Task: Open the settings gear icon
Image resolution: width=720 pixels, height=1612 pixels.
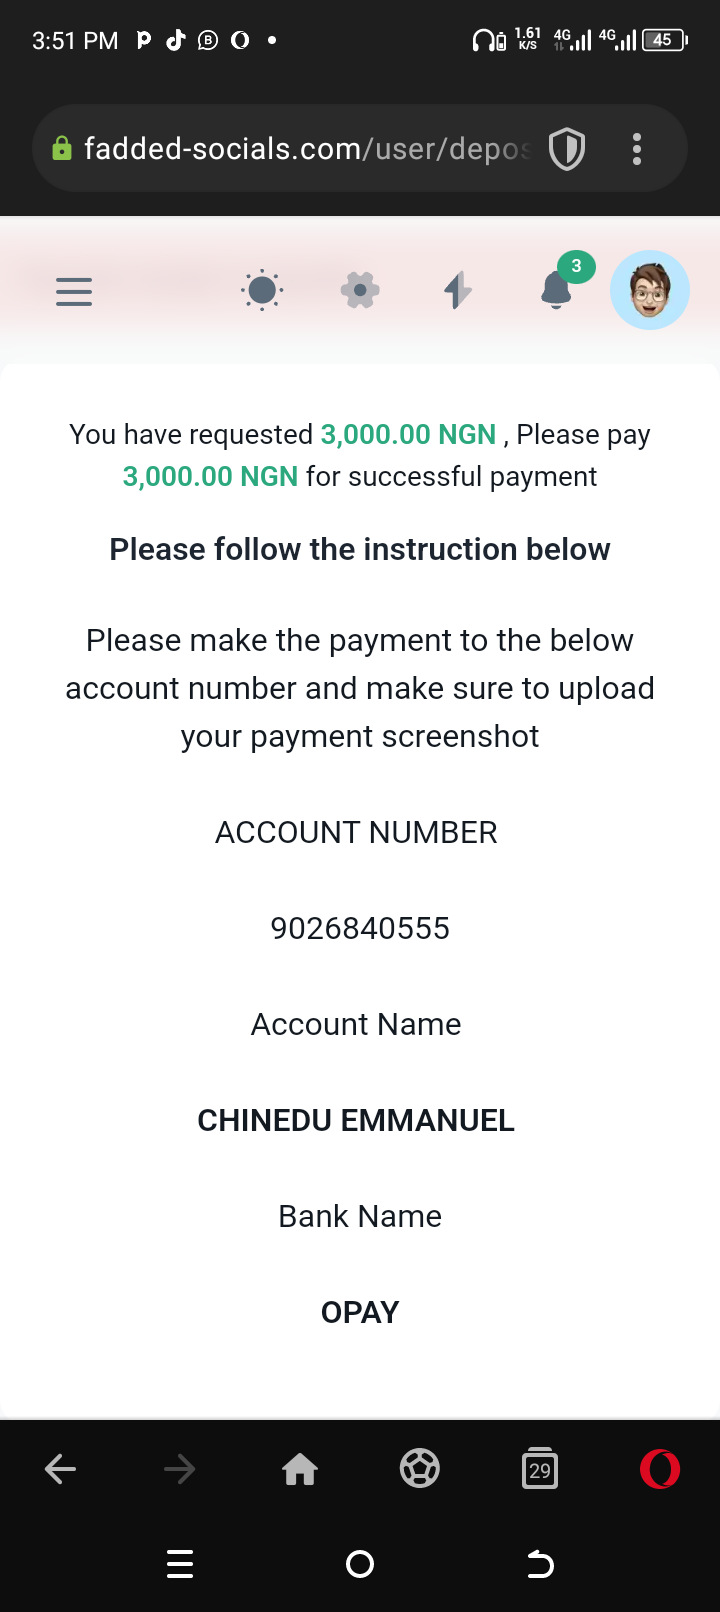Action: click(360, 291)
